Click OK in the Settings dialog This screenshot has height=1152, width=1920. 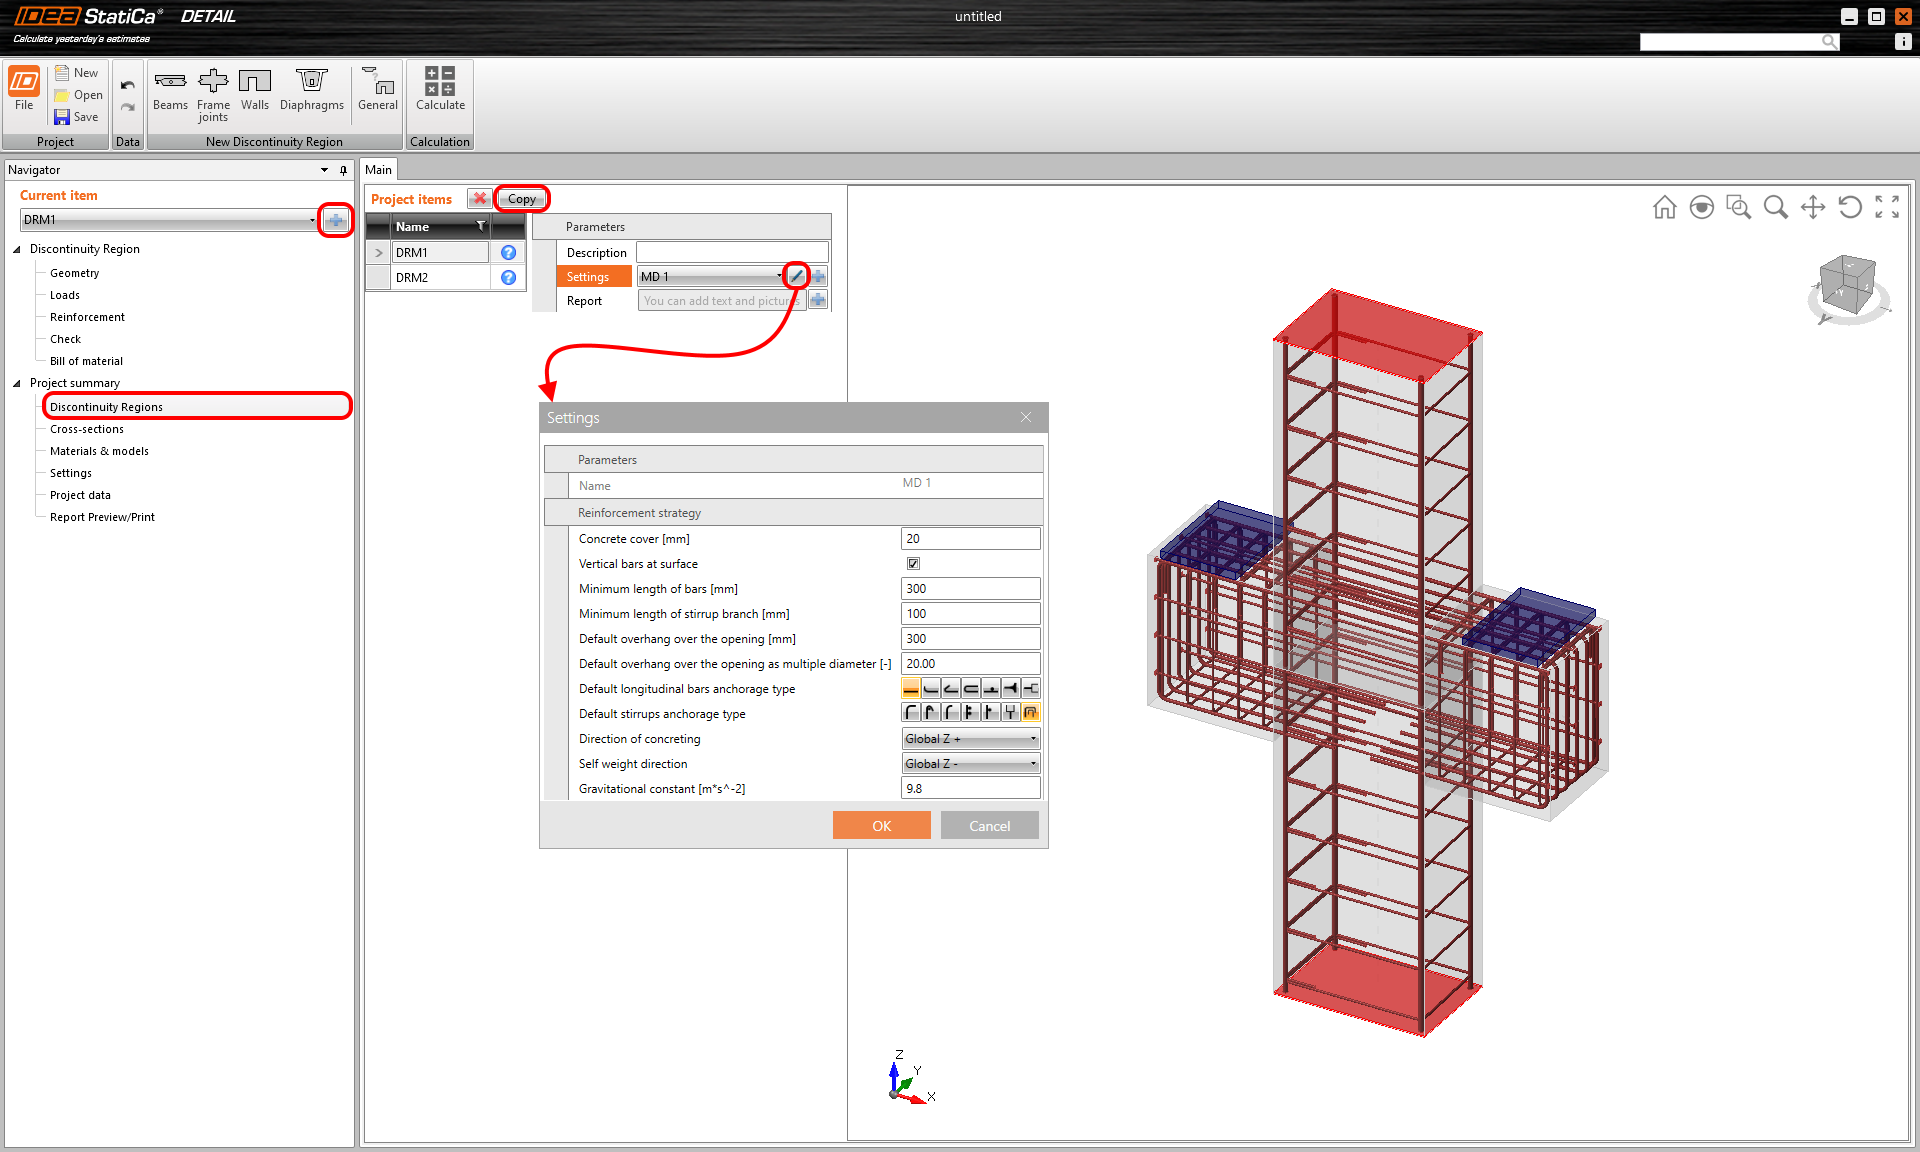point(880,825)
